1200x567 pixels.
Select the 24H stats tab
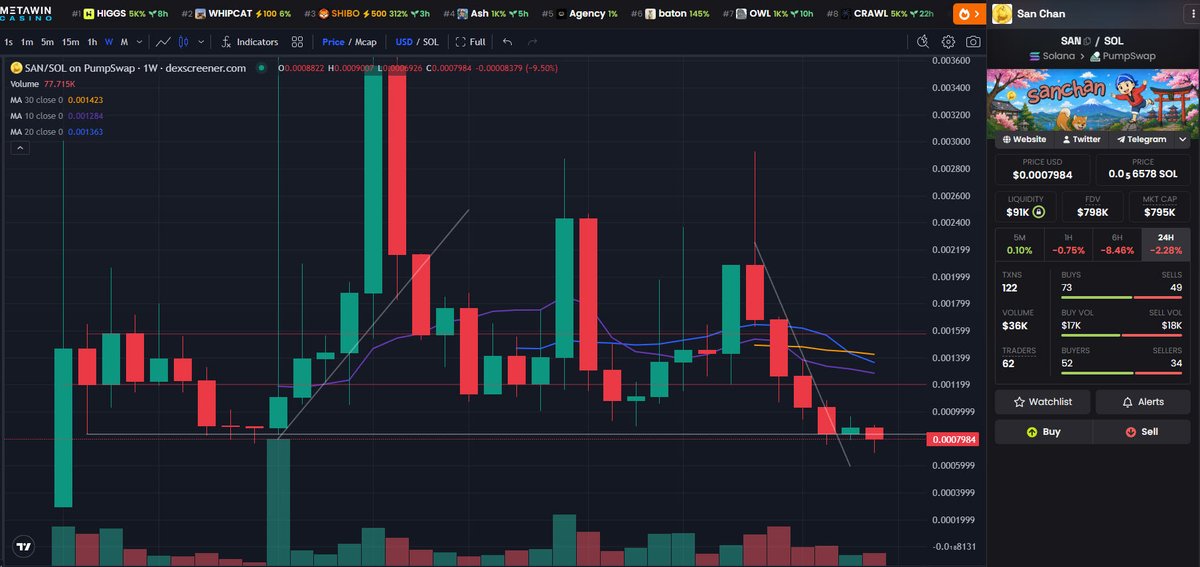tap(1166, 244)
